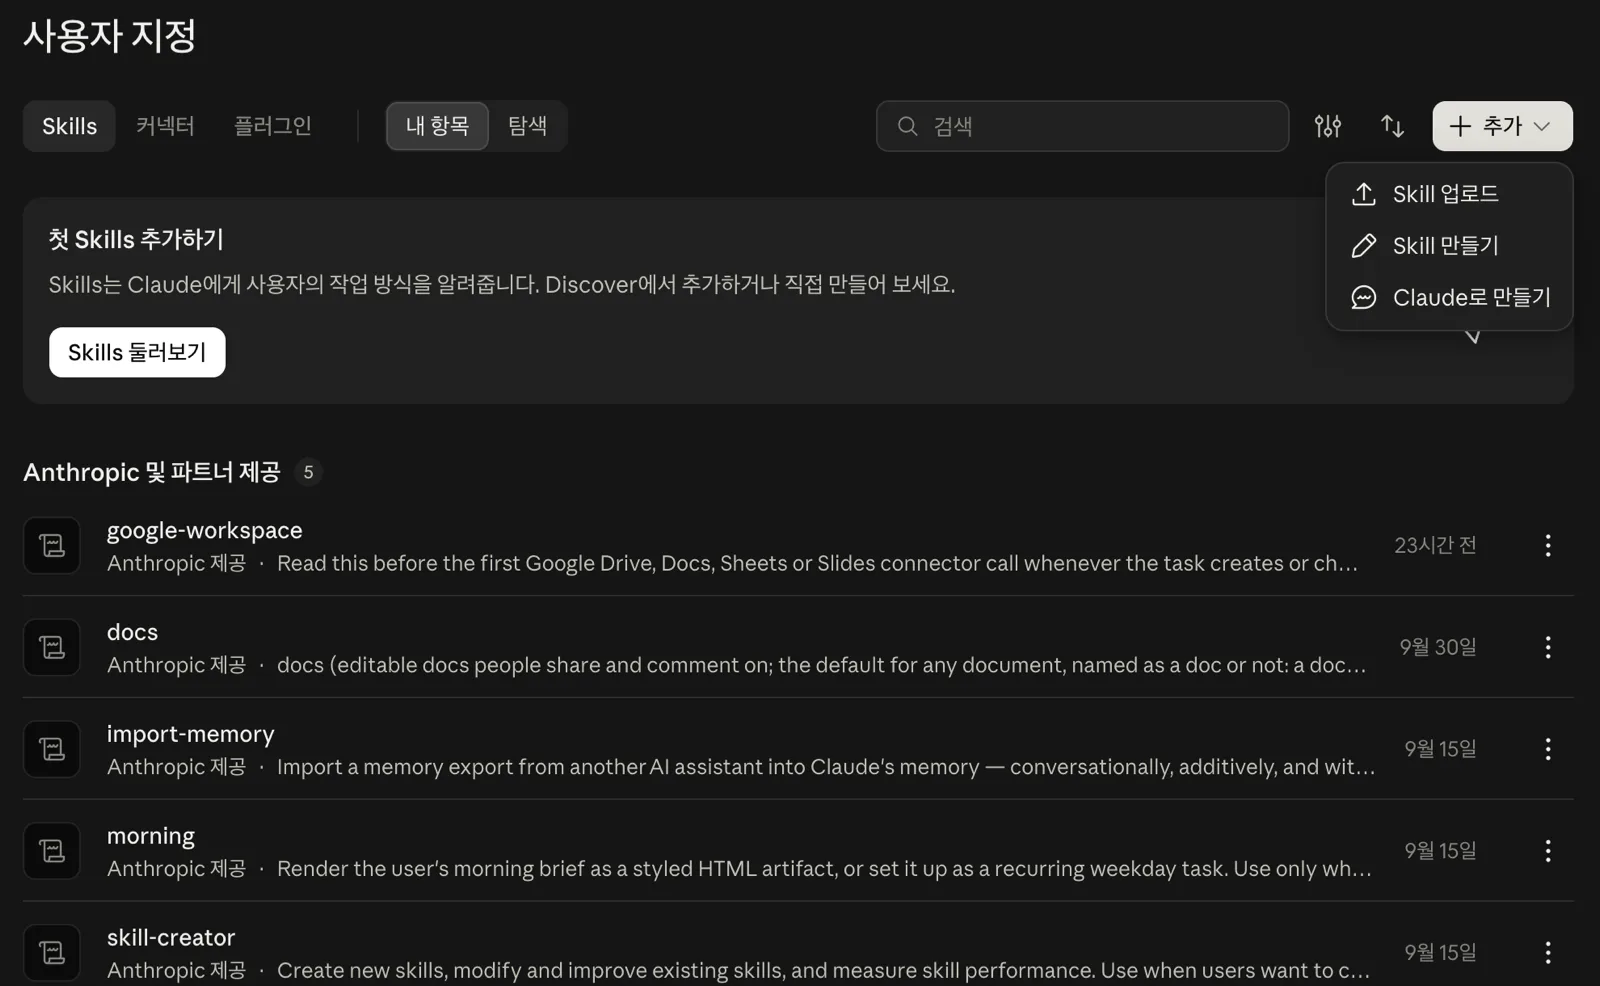This screenshot has width=1600, height=986.
Task: Click the google-workspace skill icon
Action: (x=52, y=545)
